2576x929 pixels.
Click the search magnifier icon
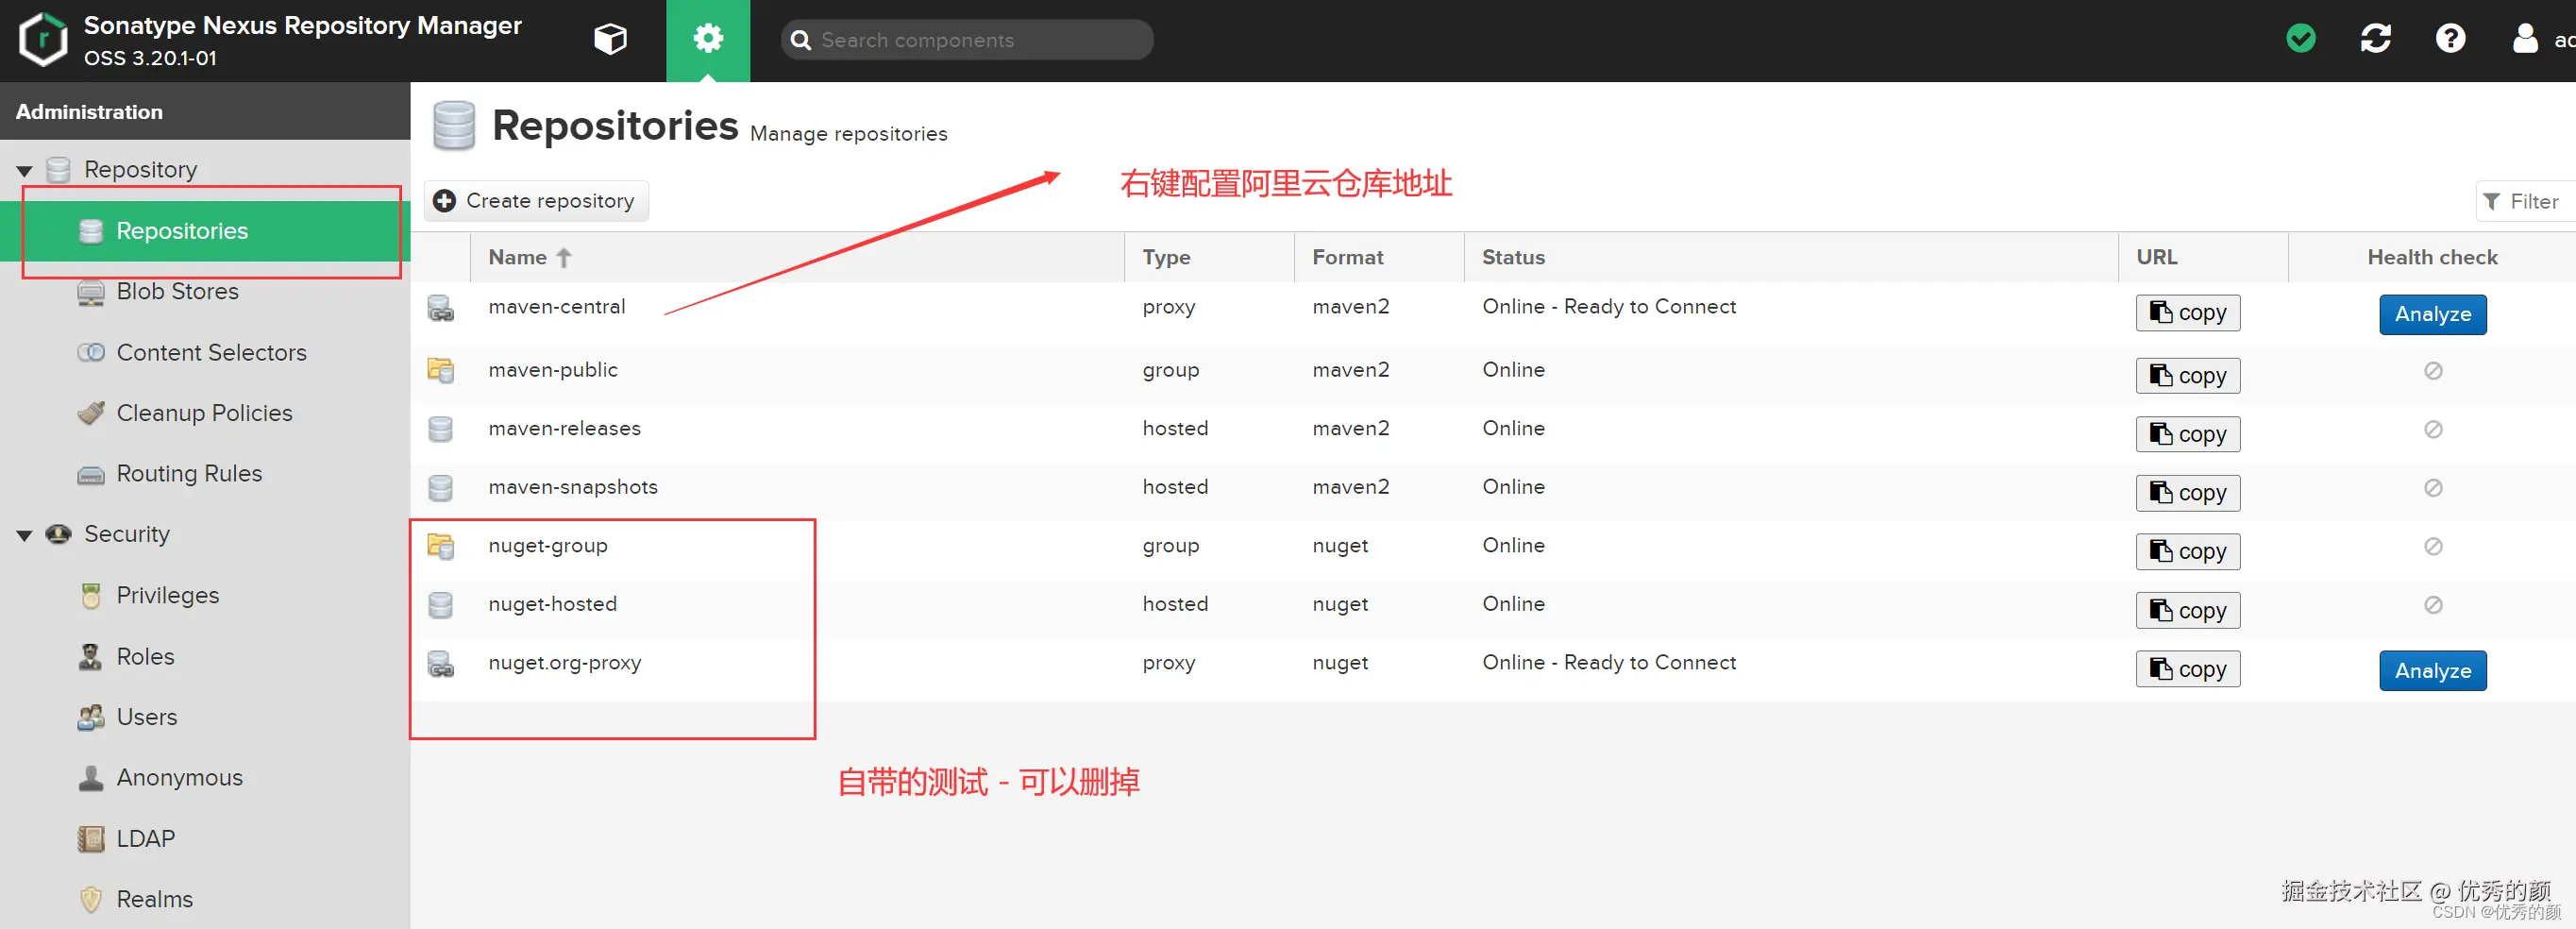point(800,40)
